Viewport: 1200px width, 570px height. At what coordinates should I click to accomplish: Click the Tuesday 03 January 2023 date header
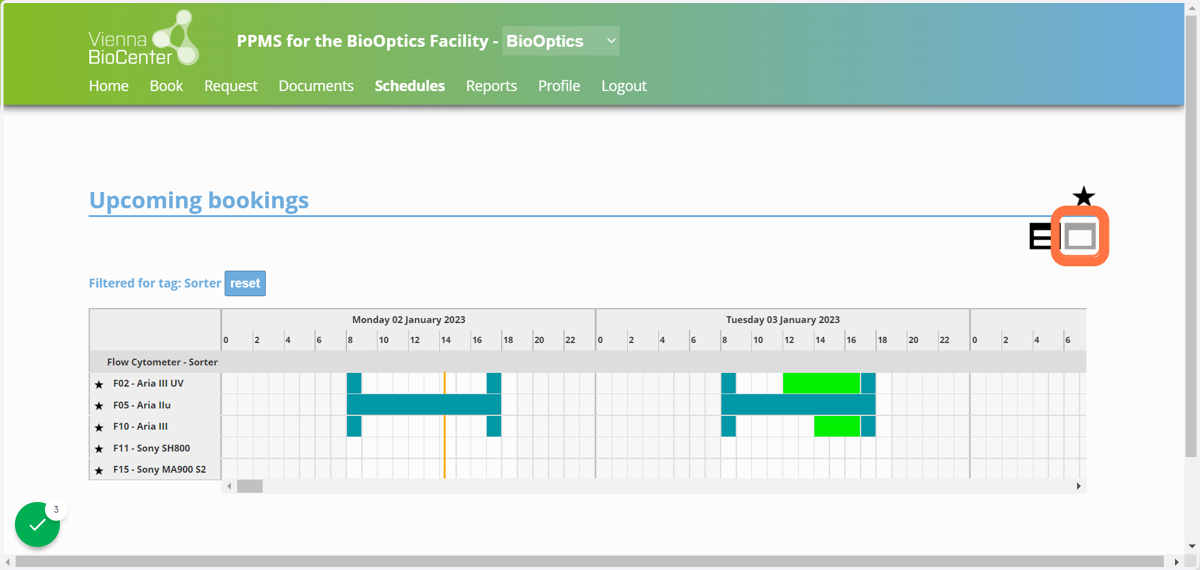click(x=783, y=320)
